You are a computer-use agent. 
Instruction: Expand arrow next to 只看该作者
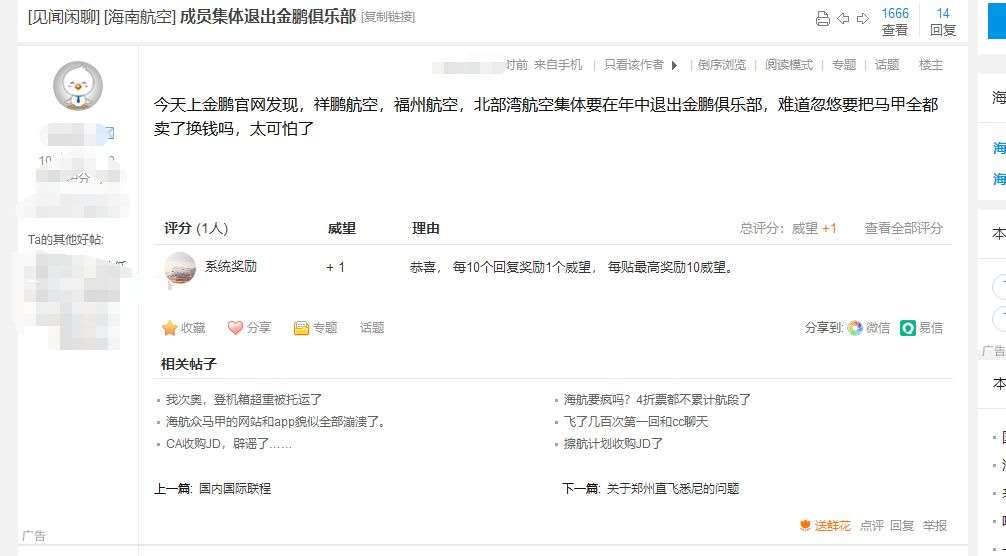[674, 65]
